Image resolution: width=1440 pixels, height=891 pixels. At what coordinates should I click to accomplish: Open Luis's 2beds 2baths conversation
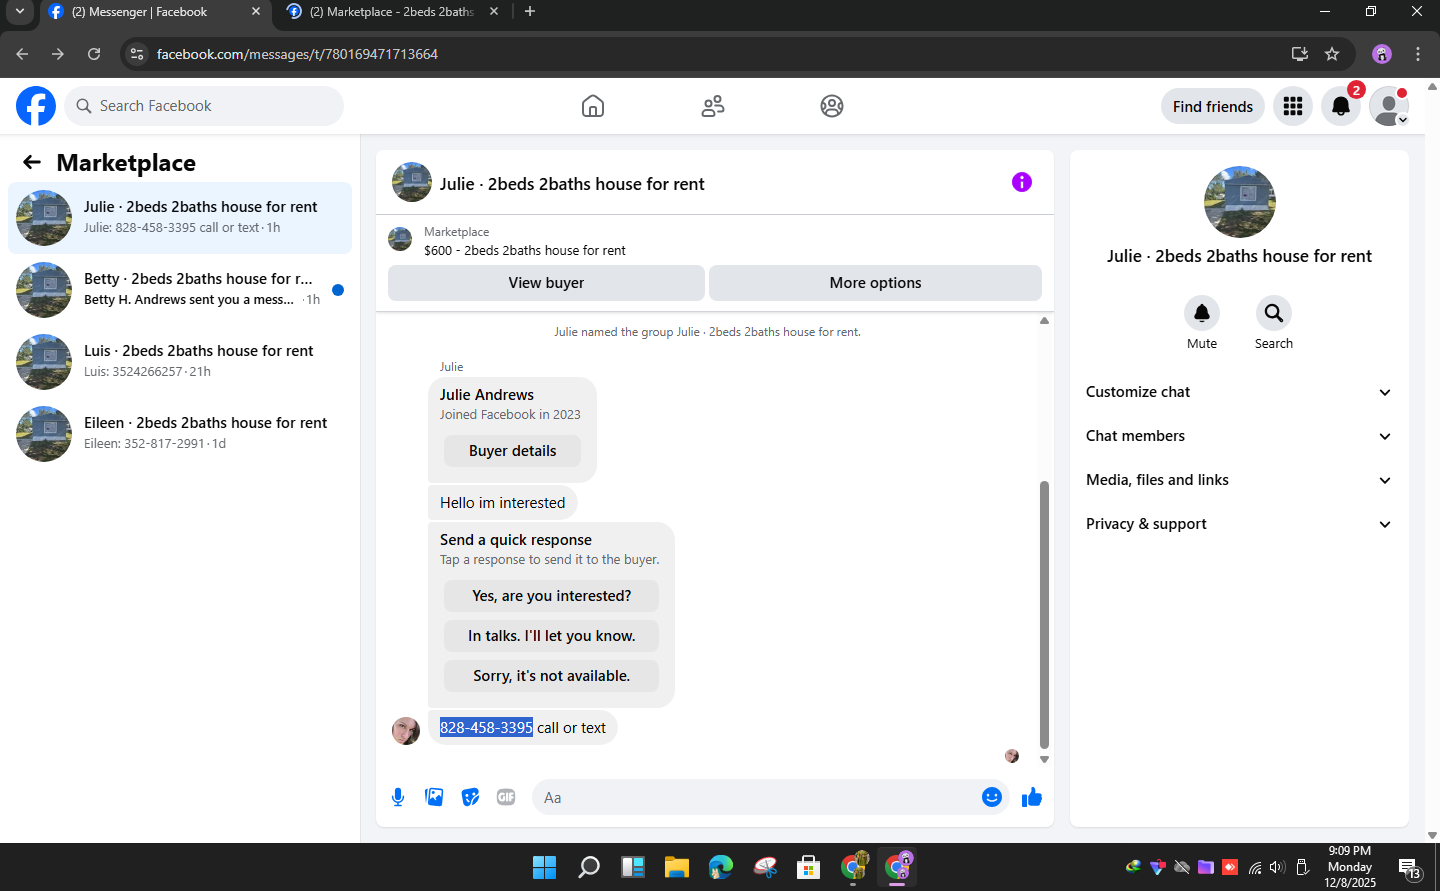(180, 362)
